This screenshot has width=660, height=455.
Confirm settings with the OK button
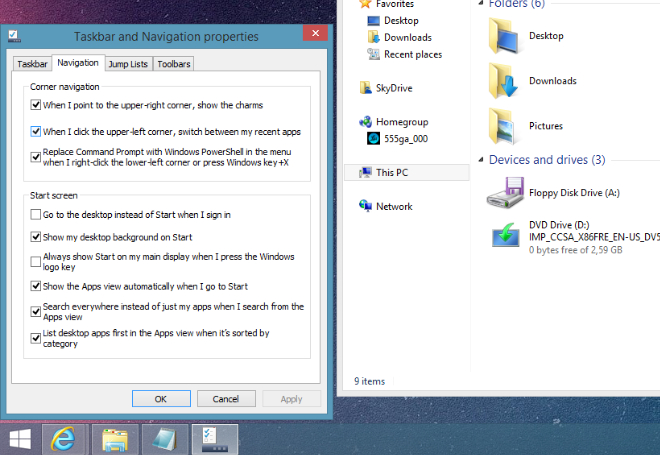(161, 399)
